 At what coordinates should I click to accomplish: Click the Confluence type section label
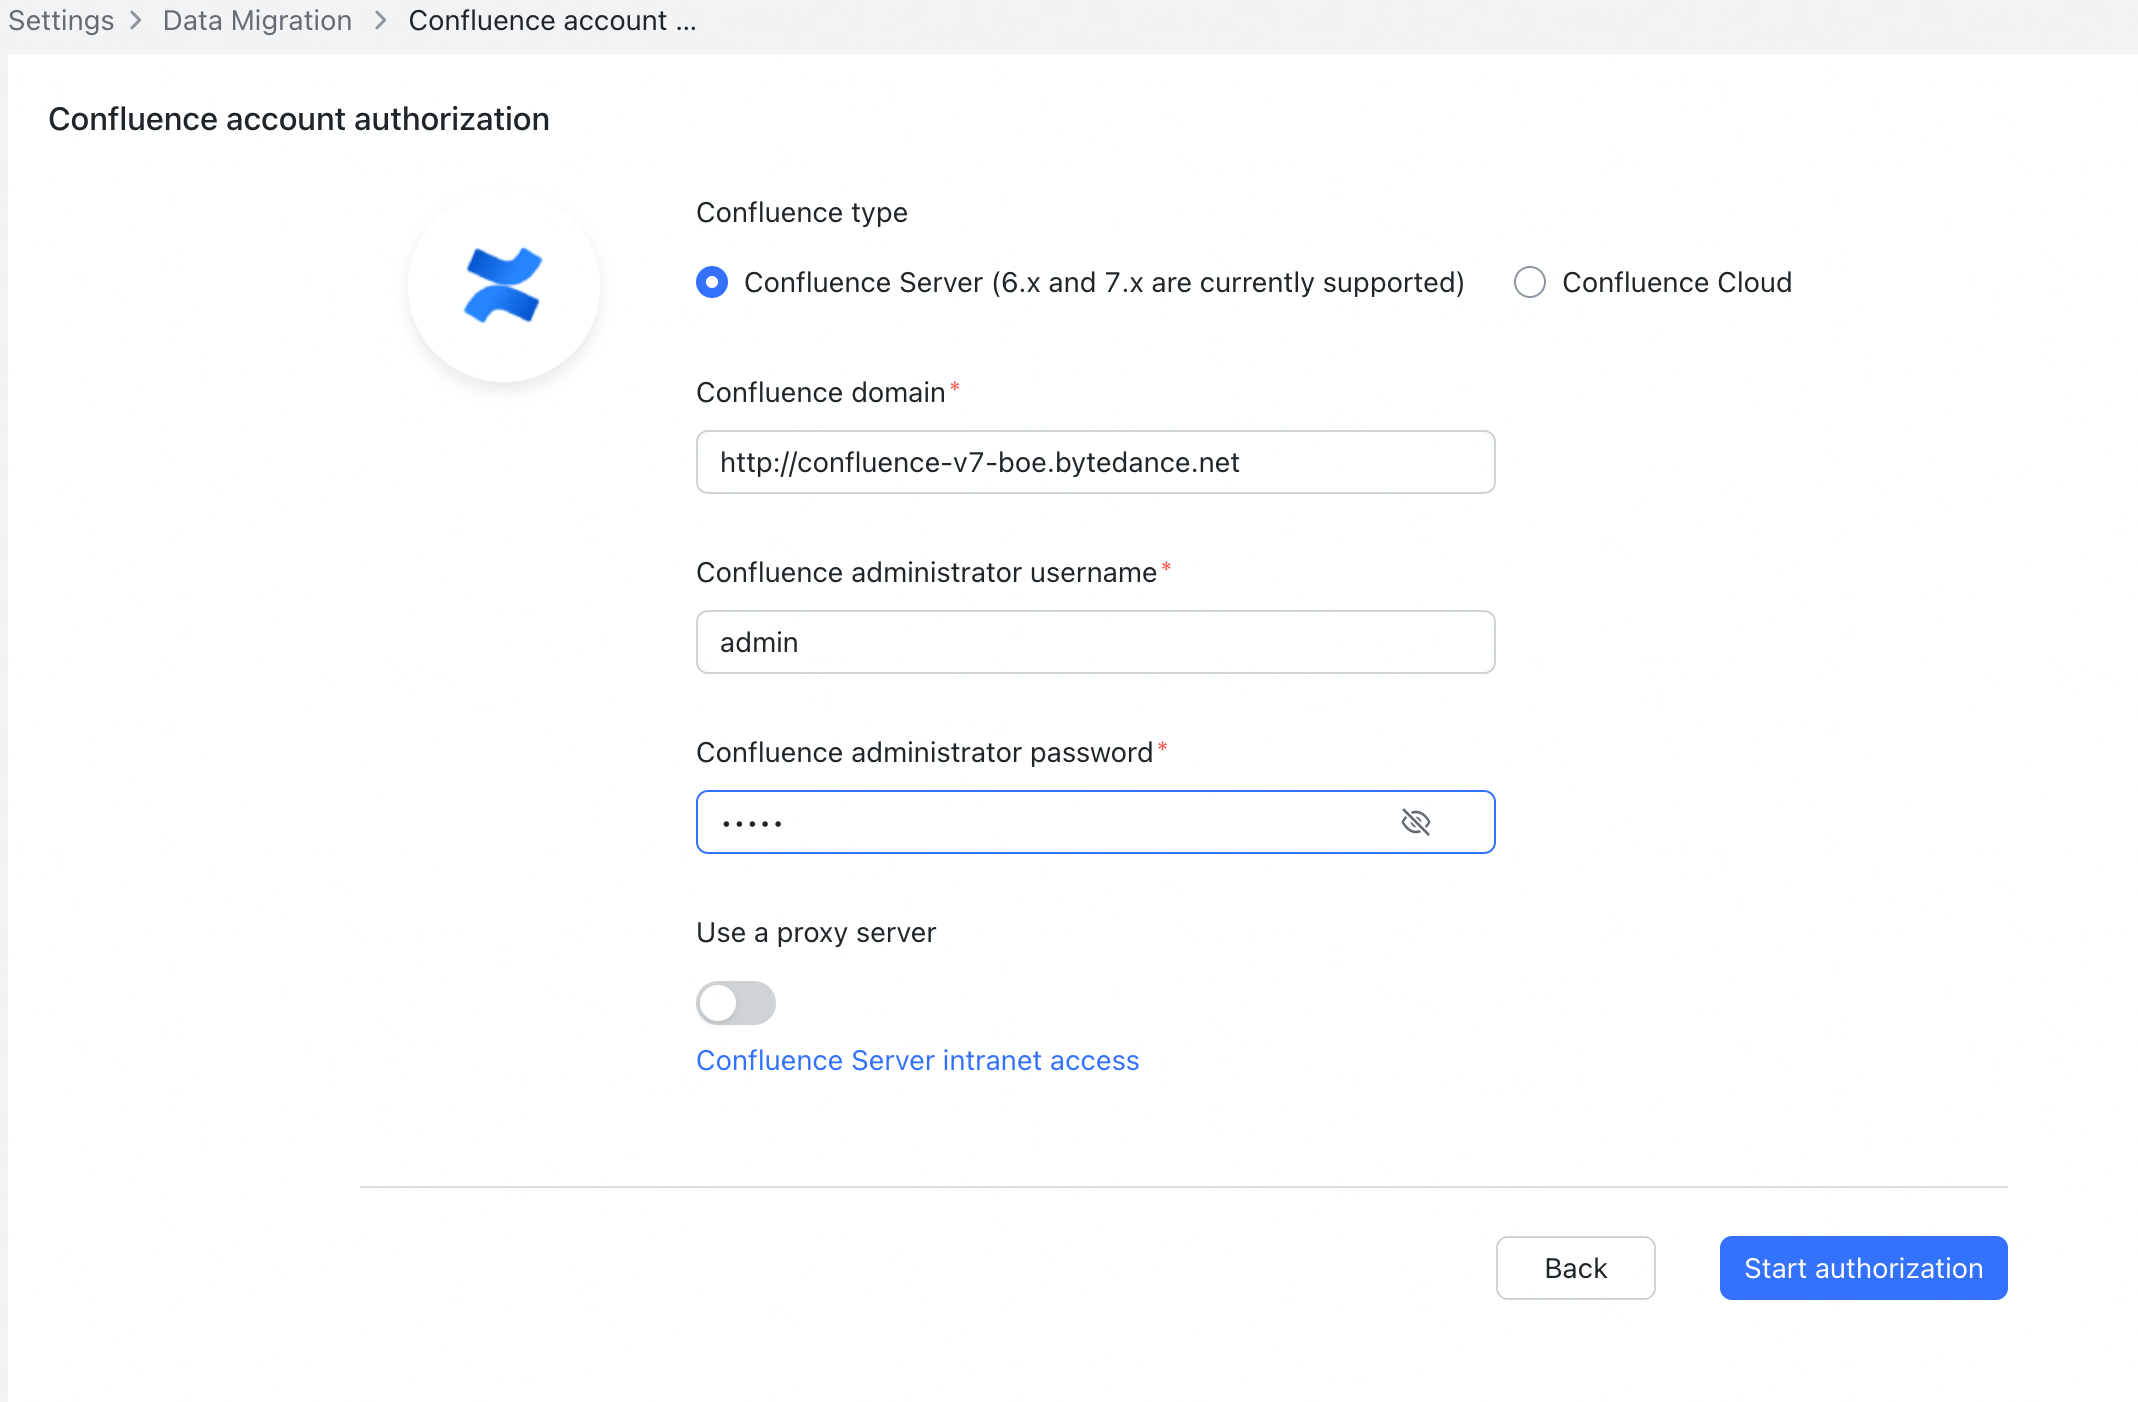[801, 212]
